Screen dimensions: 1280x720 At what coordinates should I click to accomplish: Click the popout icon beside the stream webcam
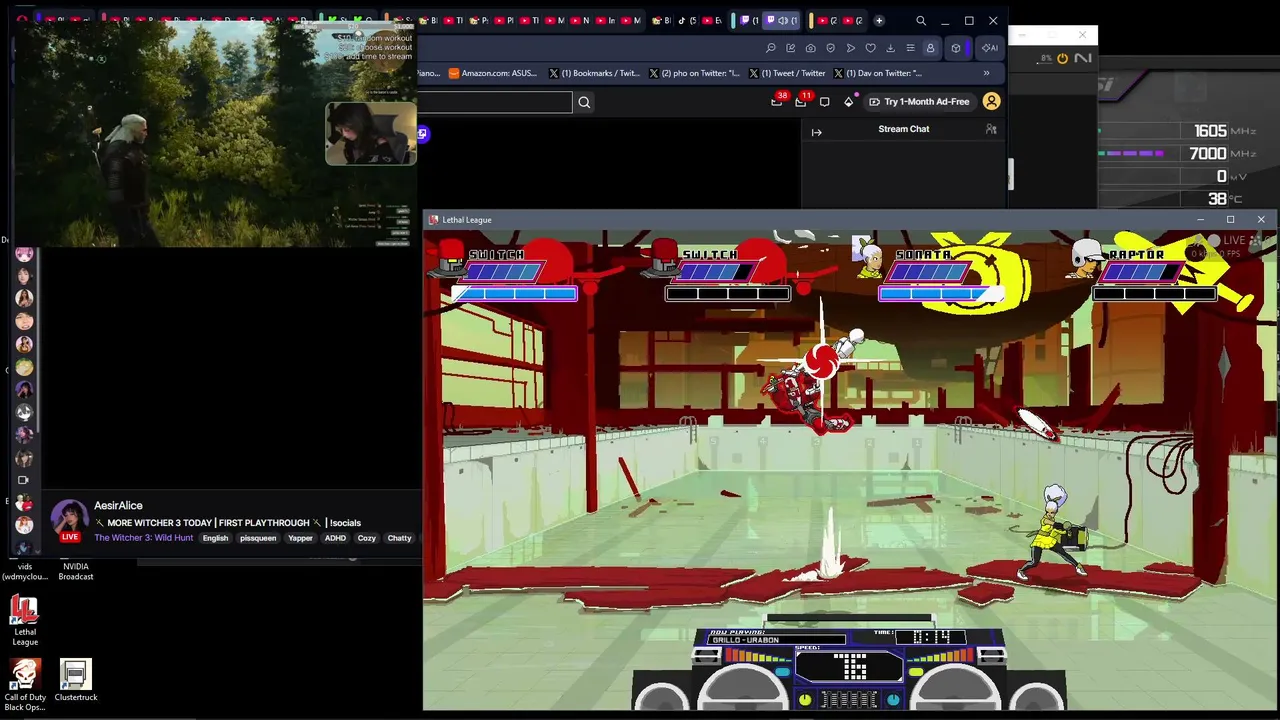[x=423, y=134]
